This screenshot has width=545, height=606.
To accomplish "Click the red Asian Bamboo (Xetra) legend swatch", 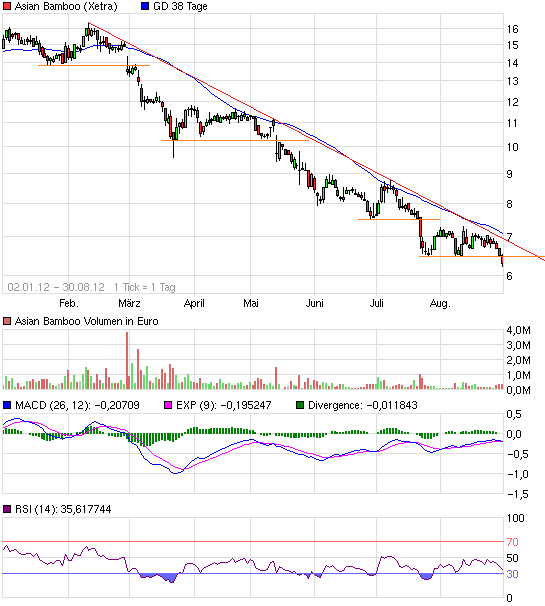I will (7, 6).
